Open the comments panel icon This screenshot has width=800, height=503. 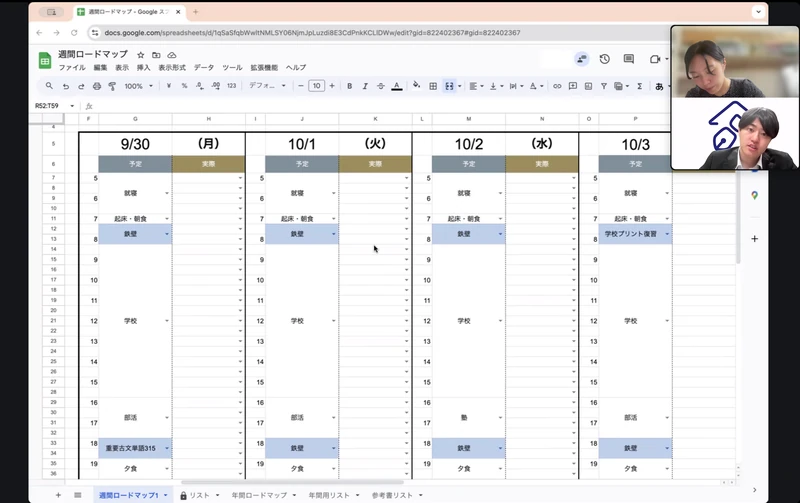pyautogui.click(x=630, y=59)
